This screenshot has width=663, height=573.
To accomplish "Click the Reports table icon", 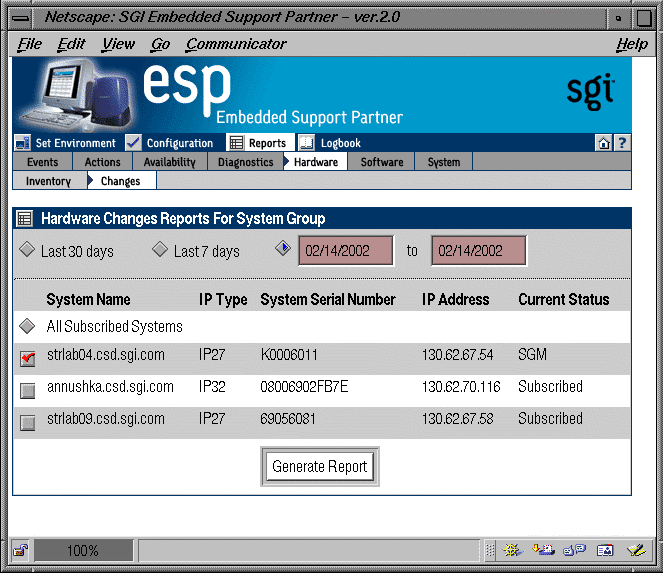I will [x=236, y=143].
